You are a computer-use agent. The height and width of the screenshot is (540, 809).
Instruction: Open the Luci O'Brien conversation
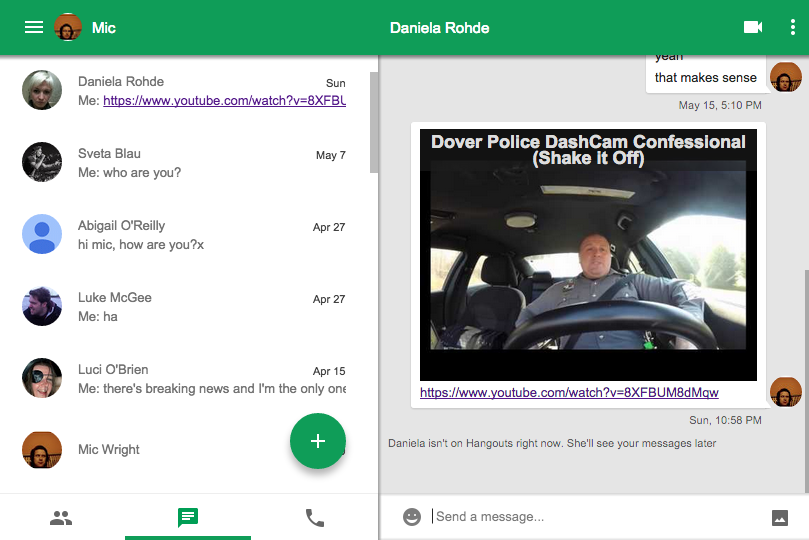pyautogui.click(x=190, y=379)
